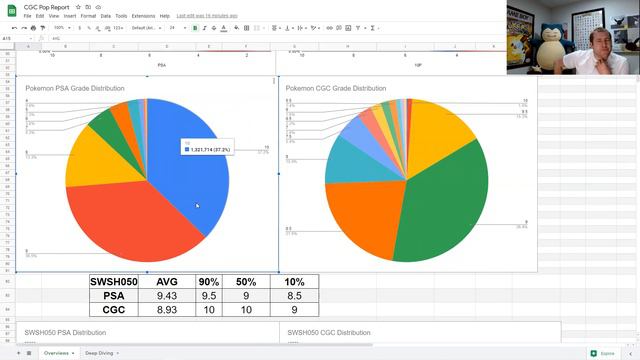Insert a link
Image resolution: width=640 pixels, height=360 pixels.
330,28
